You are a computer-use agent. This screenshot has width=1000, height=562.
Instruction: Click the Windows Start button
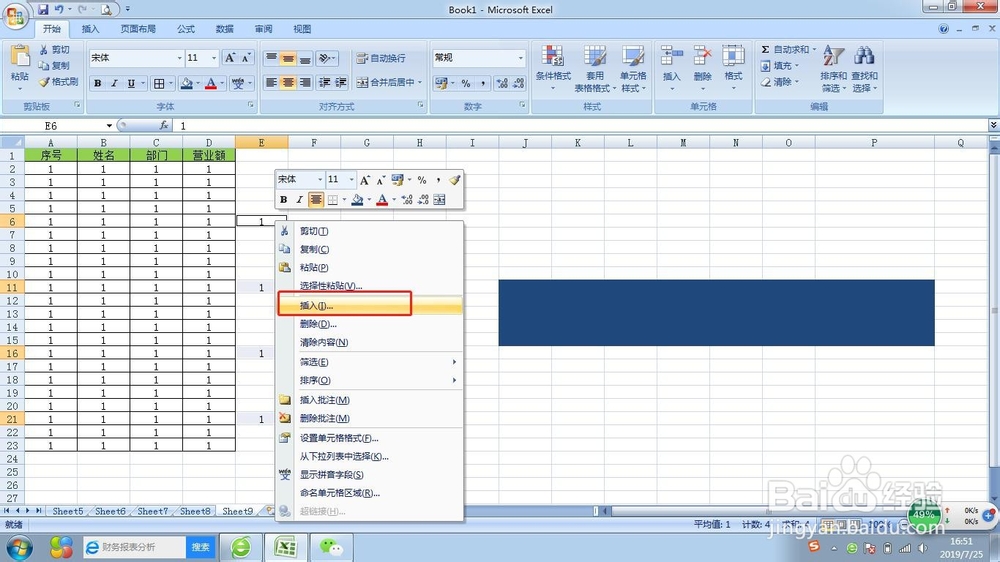18,547
